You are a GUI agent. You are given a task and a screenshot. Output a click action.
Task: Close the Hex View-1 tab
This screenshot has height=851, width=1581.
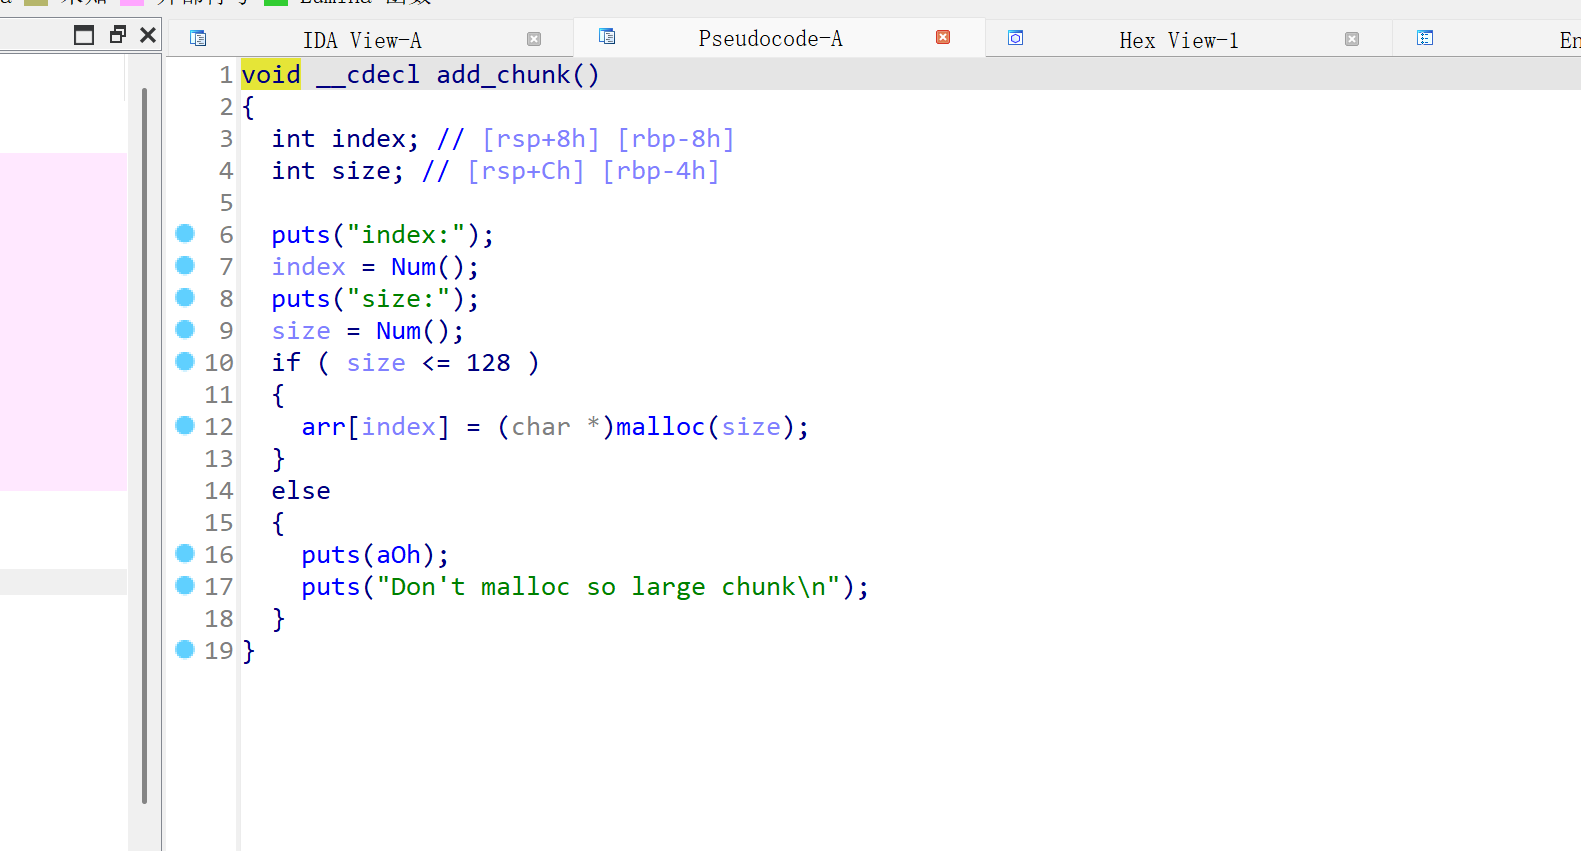point(1352,39)
